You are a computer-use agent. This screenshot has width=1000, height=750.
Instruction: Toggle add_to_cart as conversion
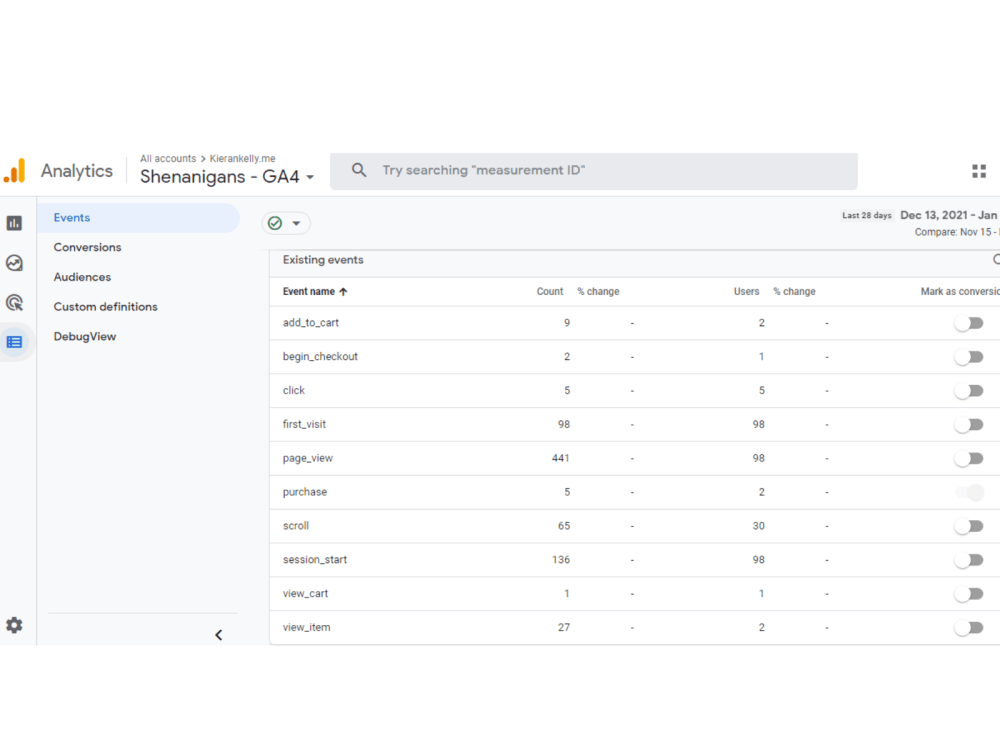click(x=969, y=323)
